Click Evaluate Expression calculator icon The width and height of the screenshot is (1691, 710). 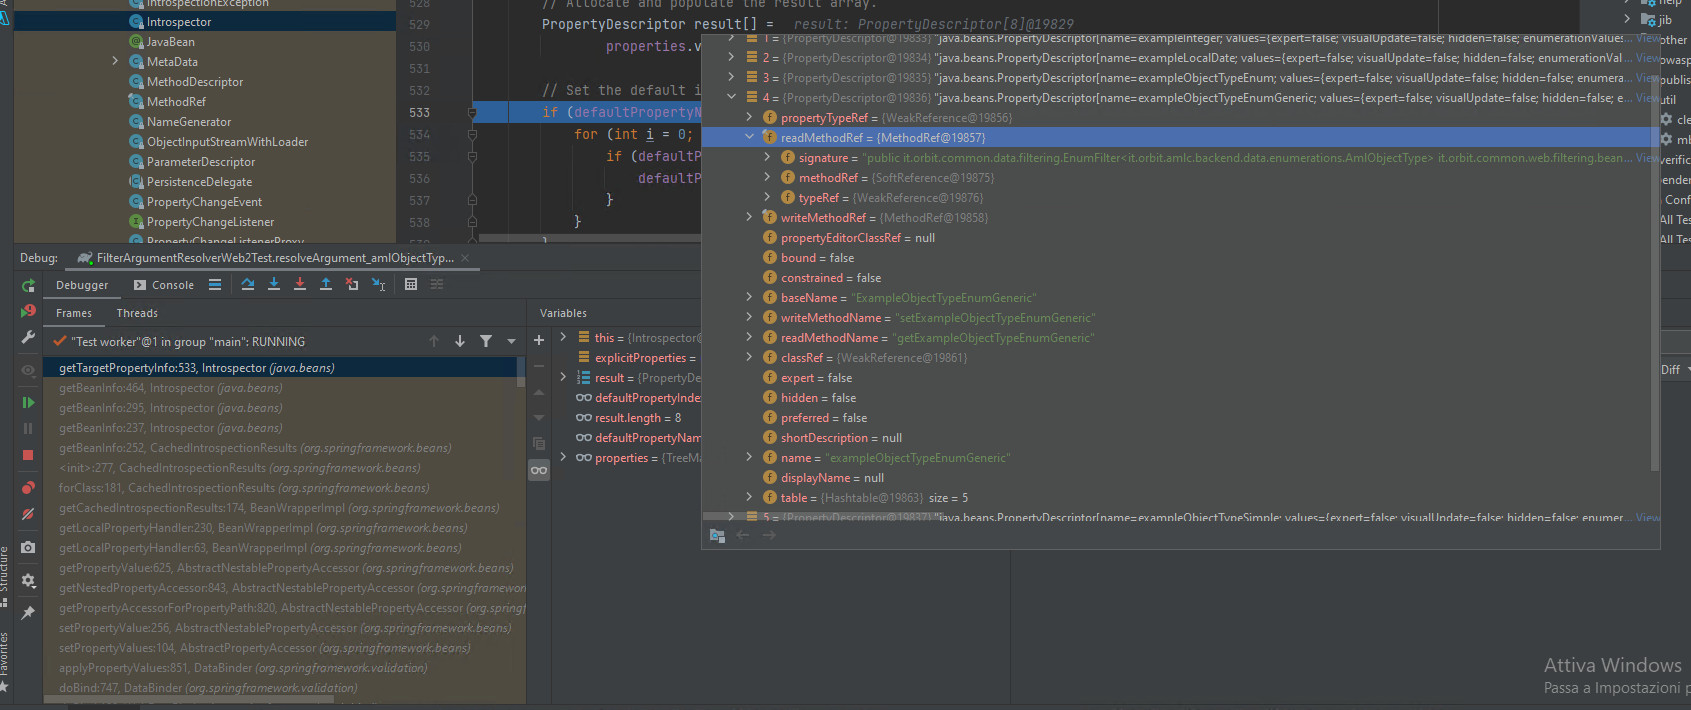[x=411, y=285]
